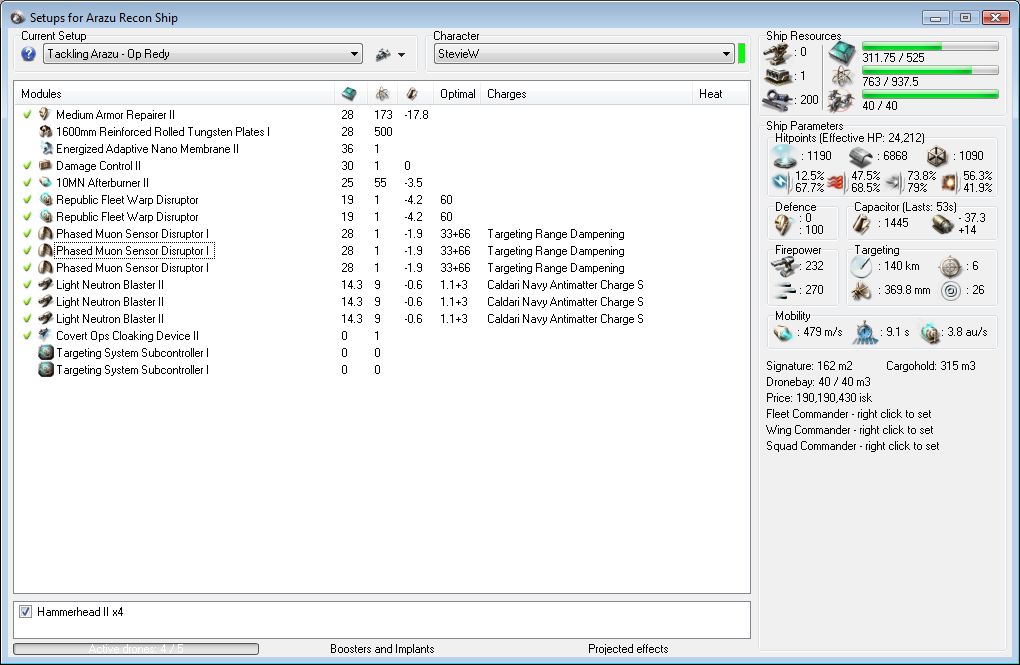1020x665 pixels.
Task: Toggle the Damage Control II active checkmark
Action: pos(27,165)
